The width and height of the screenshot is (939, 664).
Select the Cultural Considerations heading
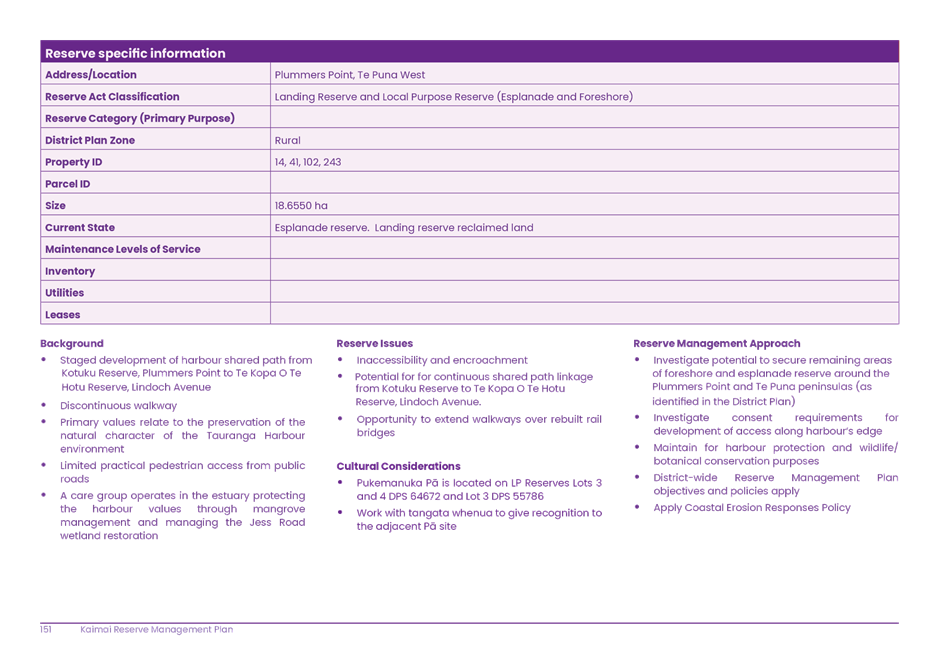398,467
